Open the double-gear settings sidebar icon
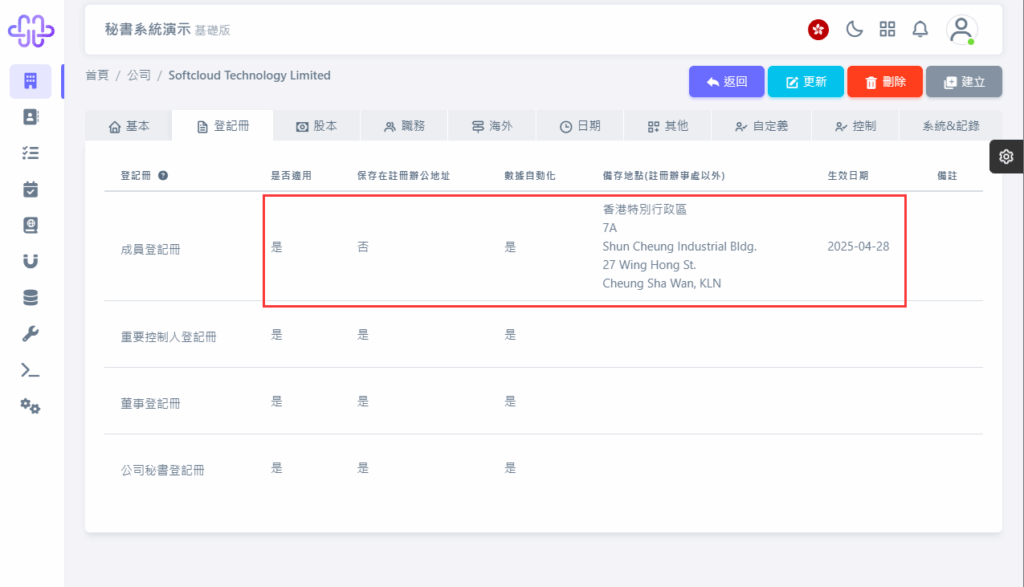This screenshot has width=1024, height=587. [30, 406]
